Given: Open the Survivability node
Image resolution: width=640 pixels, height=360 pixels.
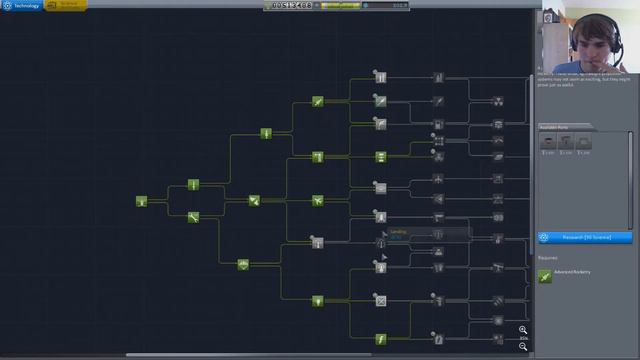Looking at the screenshot, I should click(x=243, y=264).
